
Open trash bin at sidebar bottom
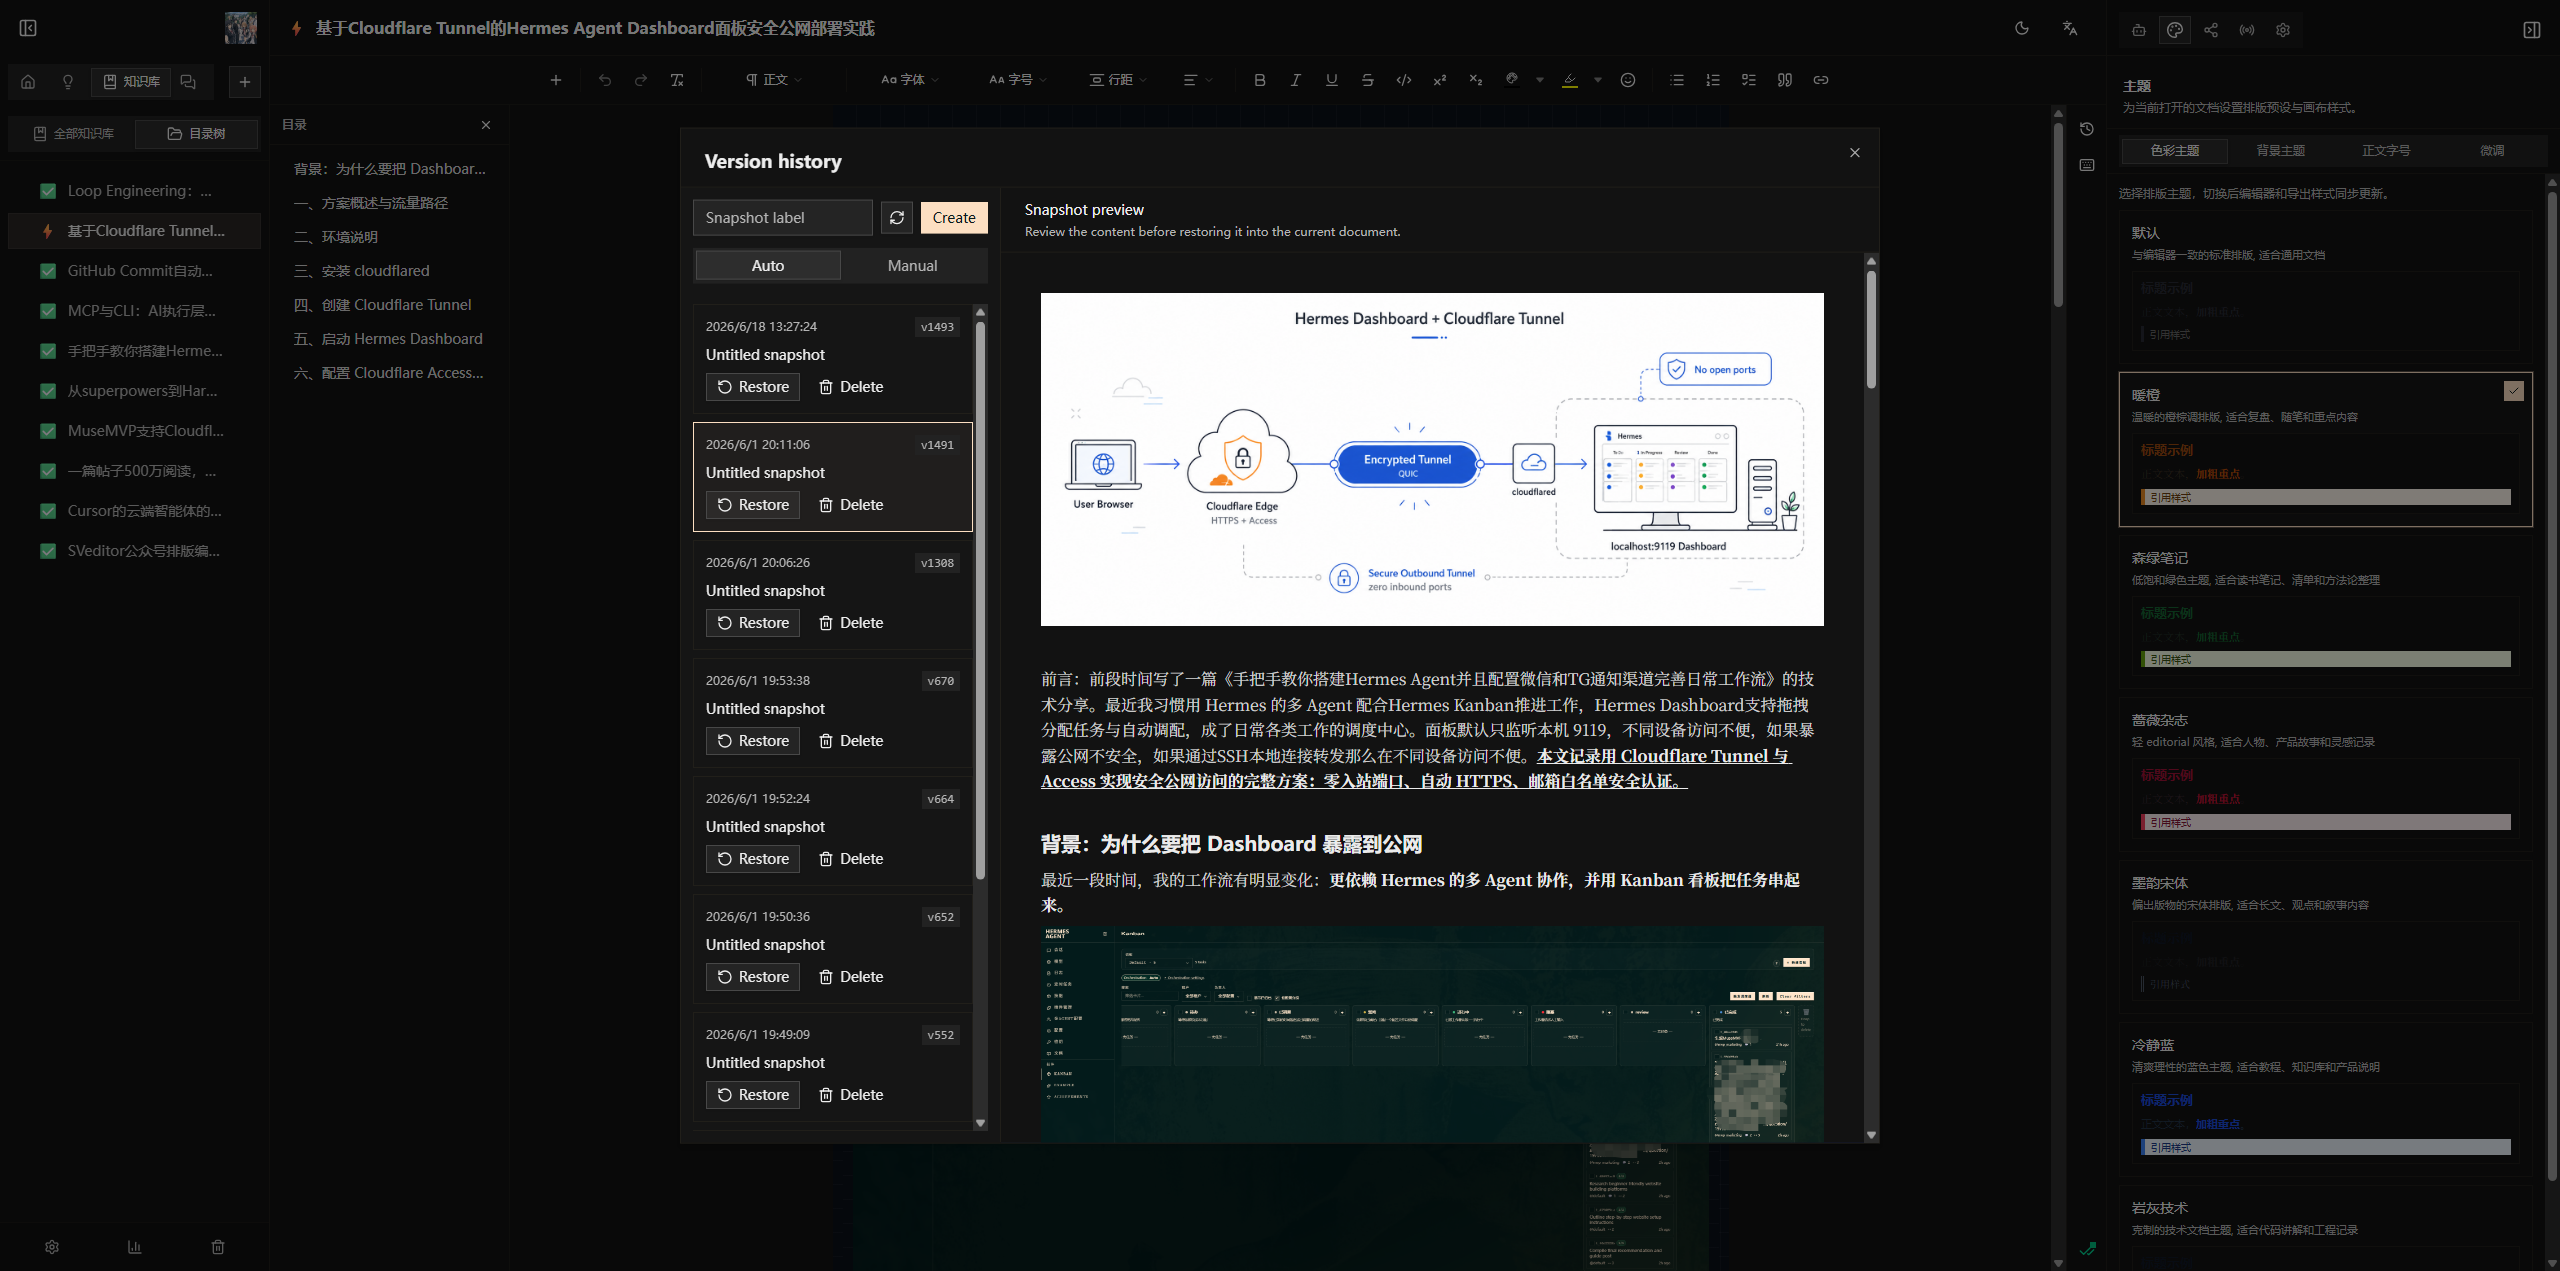(x=218, y=1247)
